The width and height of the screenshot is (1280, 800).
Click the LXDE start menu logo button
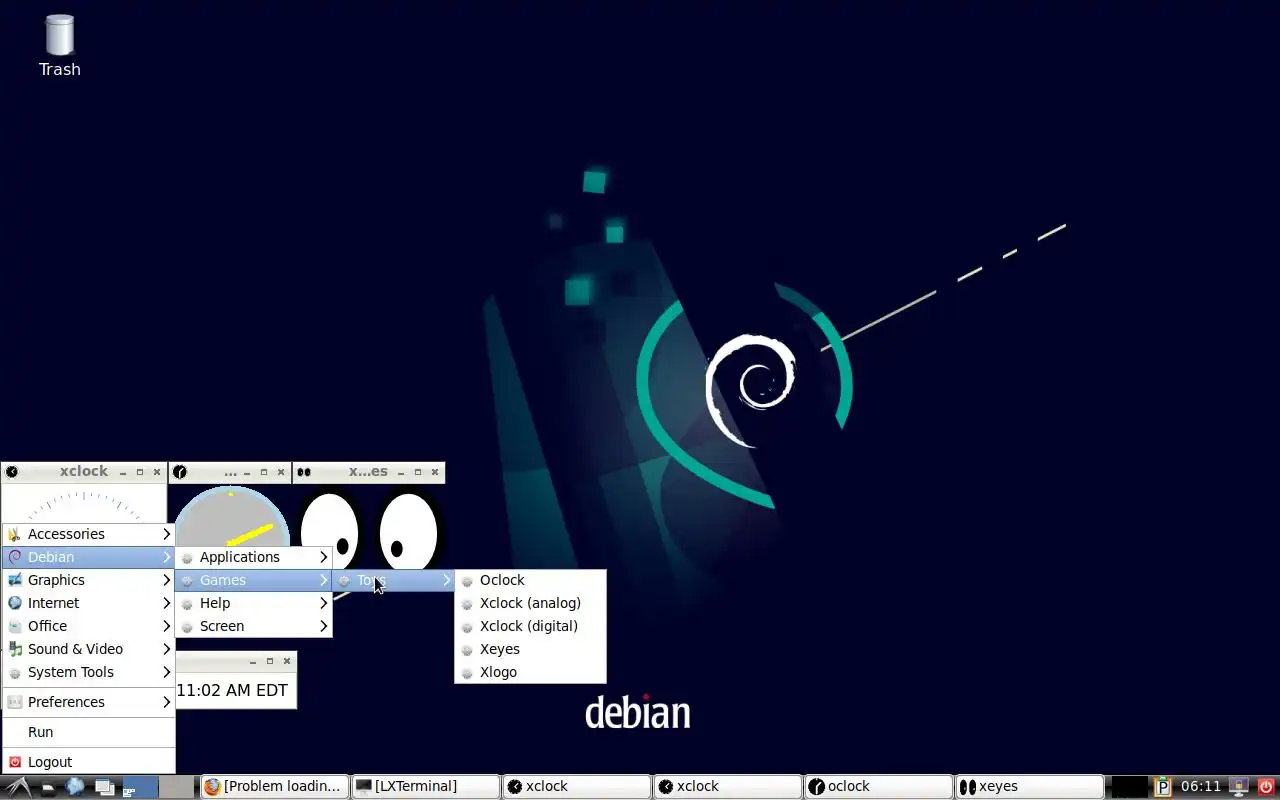pyautogui.click(x=18, y=787)
